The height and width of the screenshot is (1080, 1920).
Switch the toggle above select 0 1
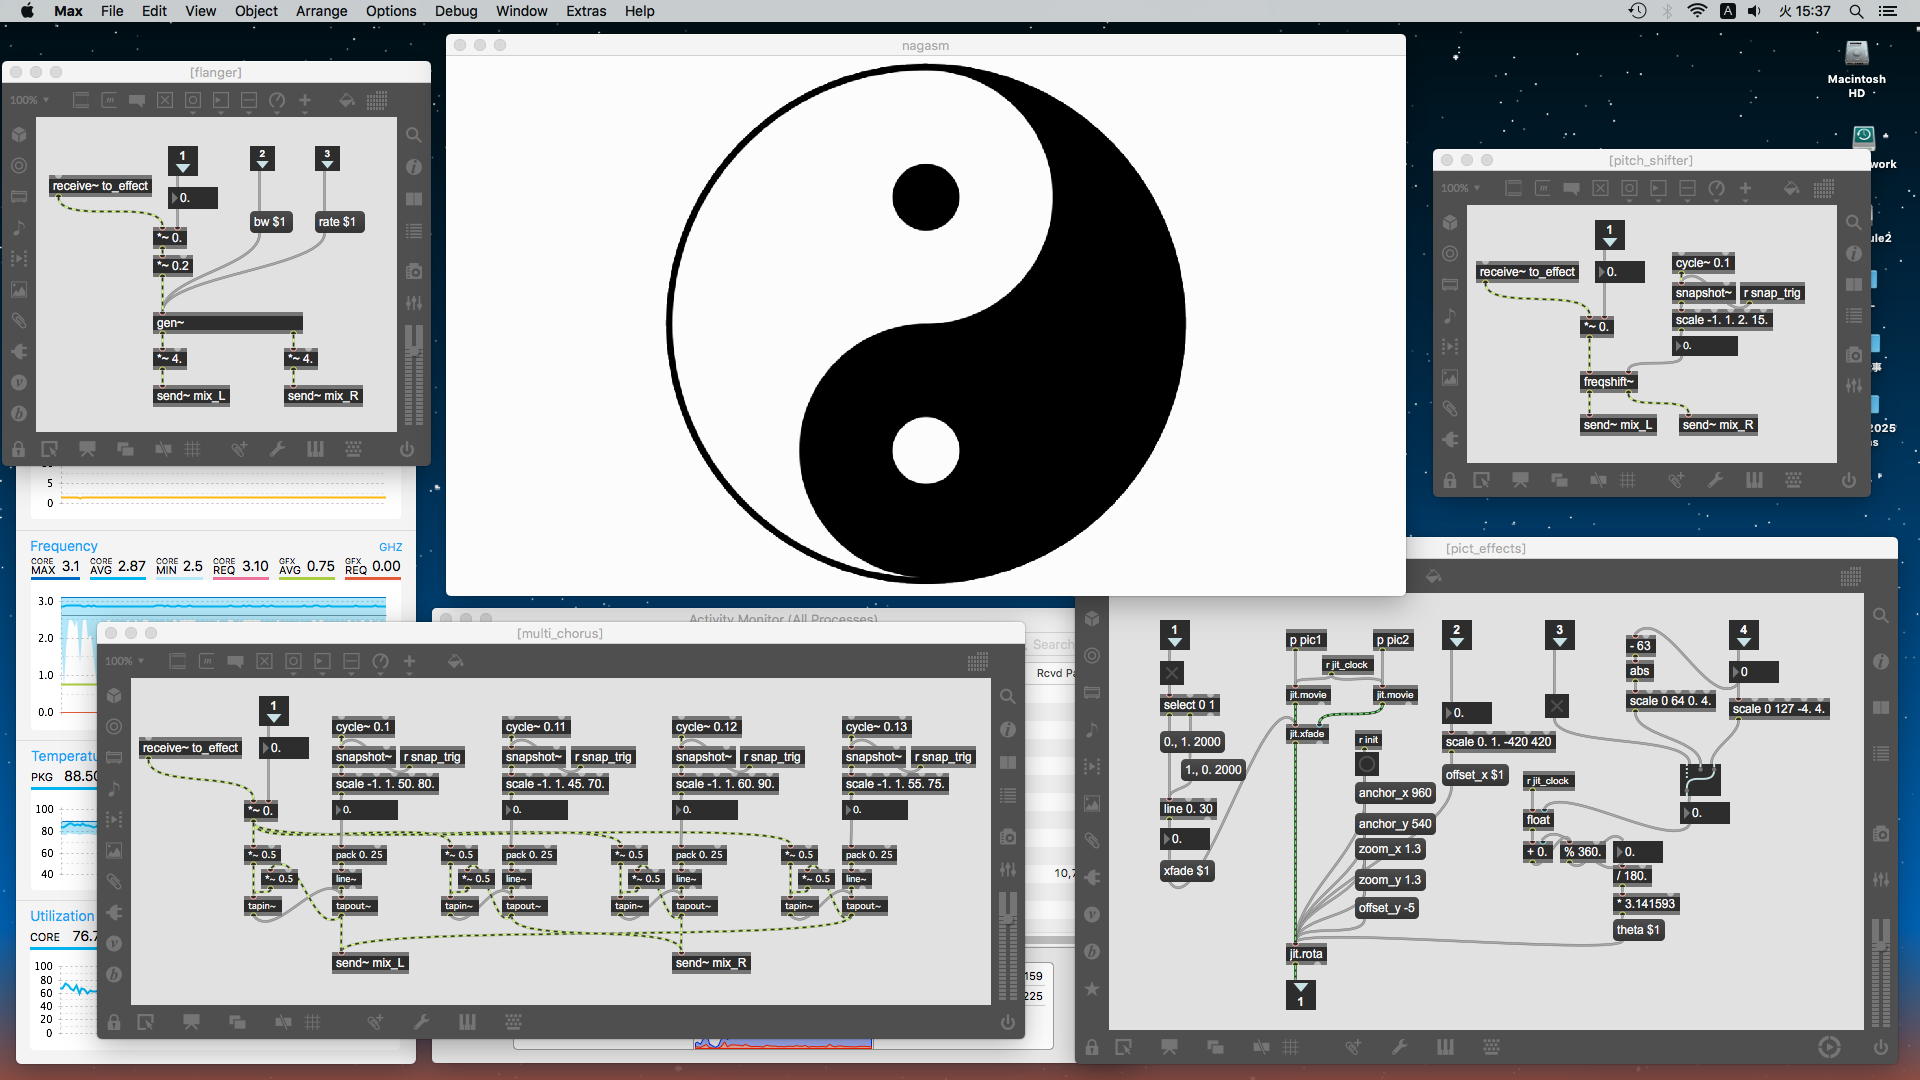[x=1172, y=672]
